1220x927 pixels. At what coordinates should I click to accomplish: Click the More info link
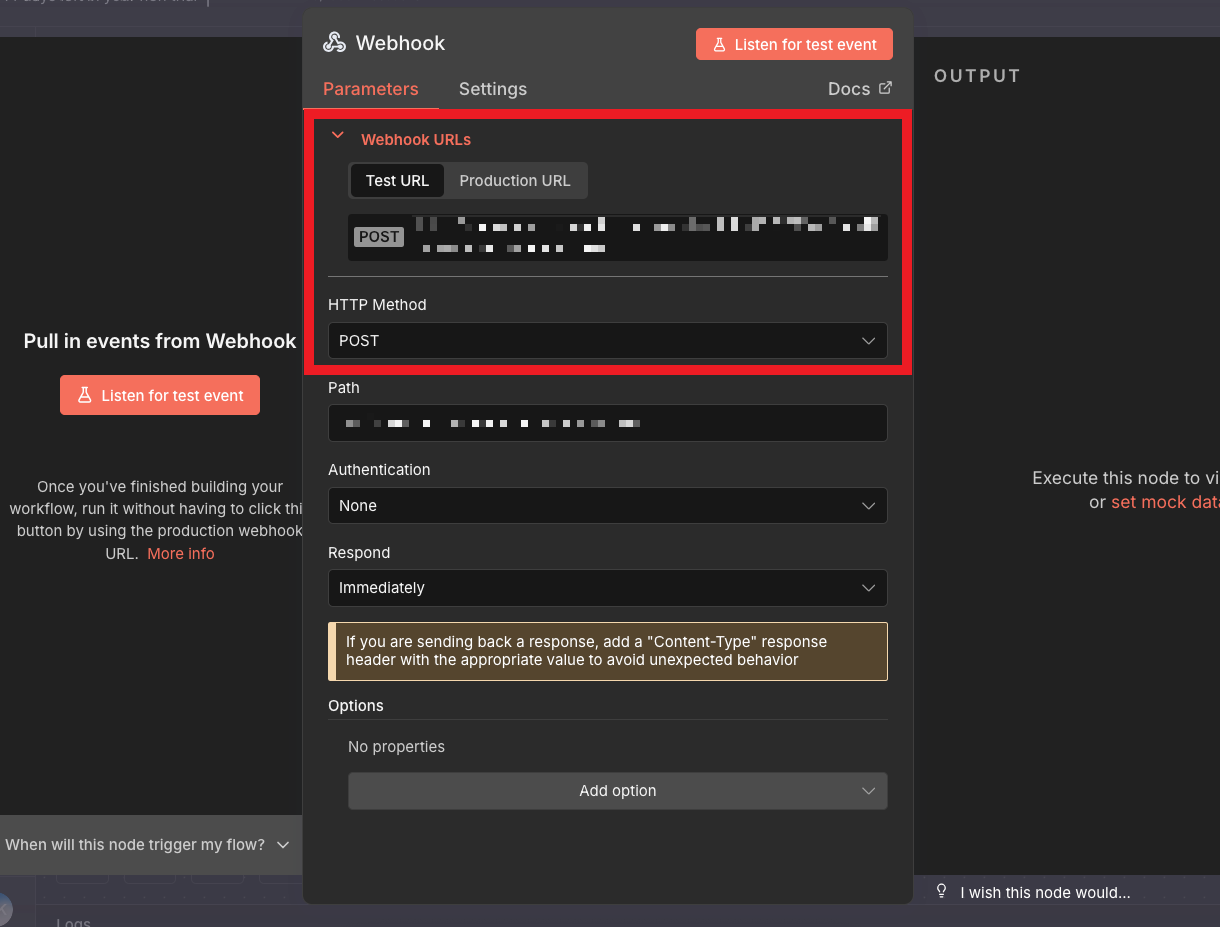point(181,553)
